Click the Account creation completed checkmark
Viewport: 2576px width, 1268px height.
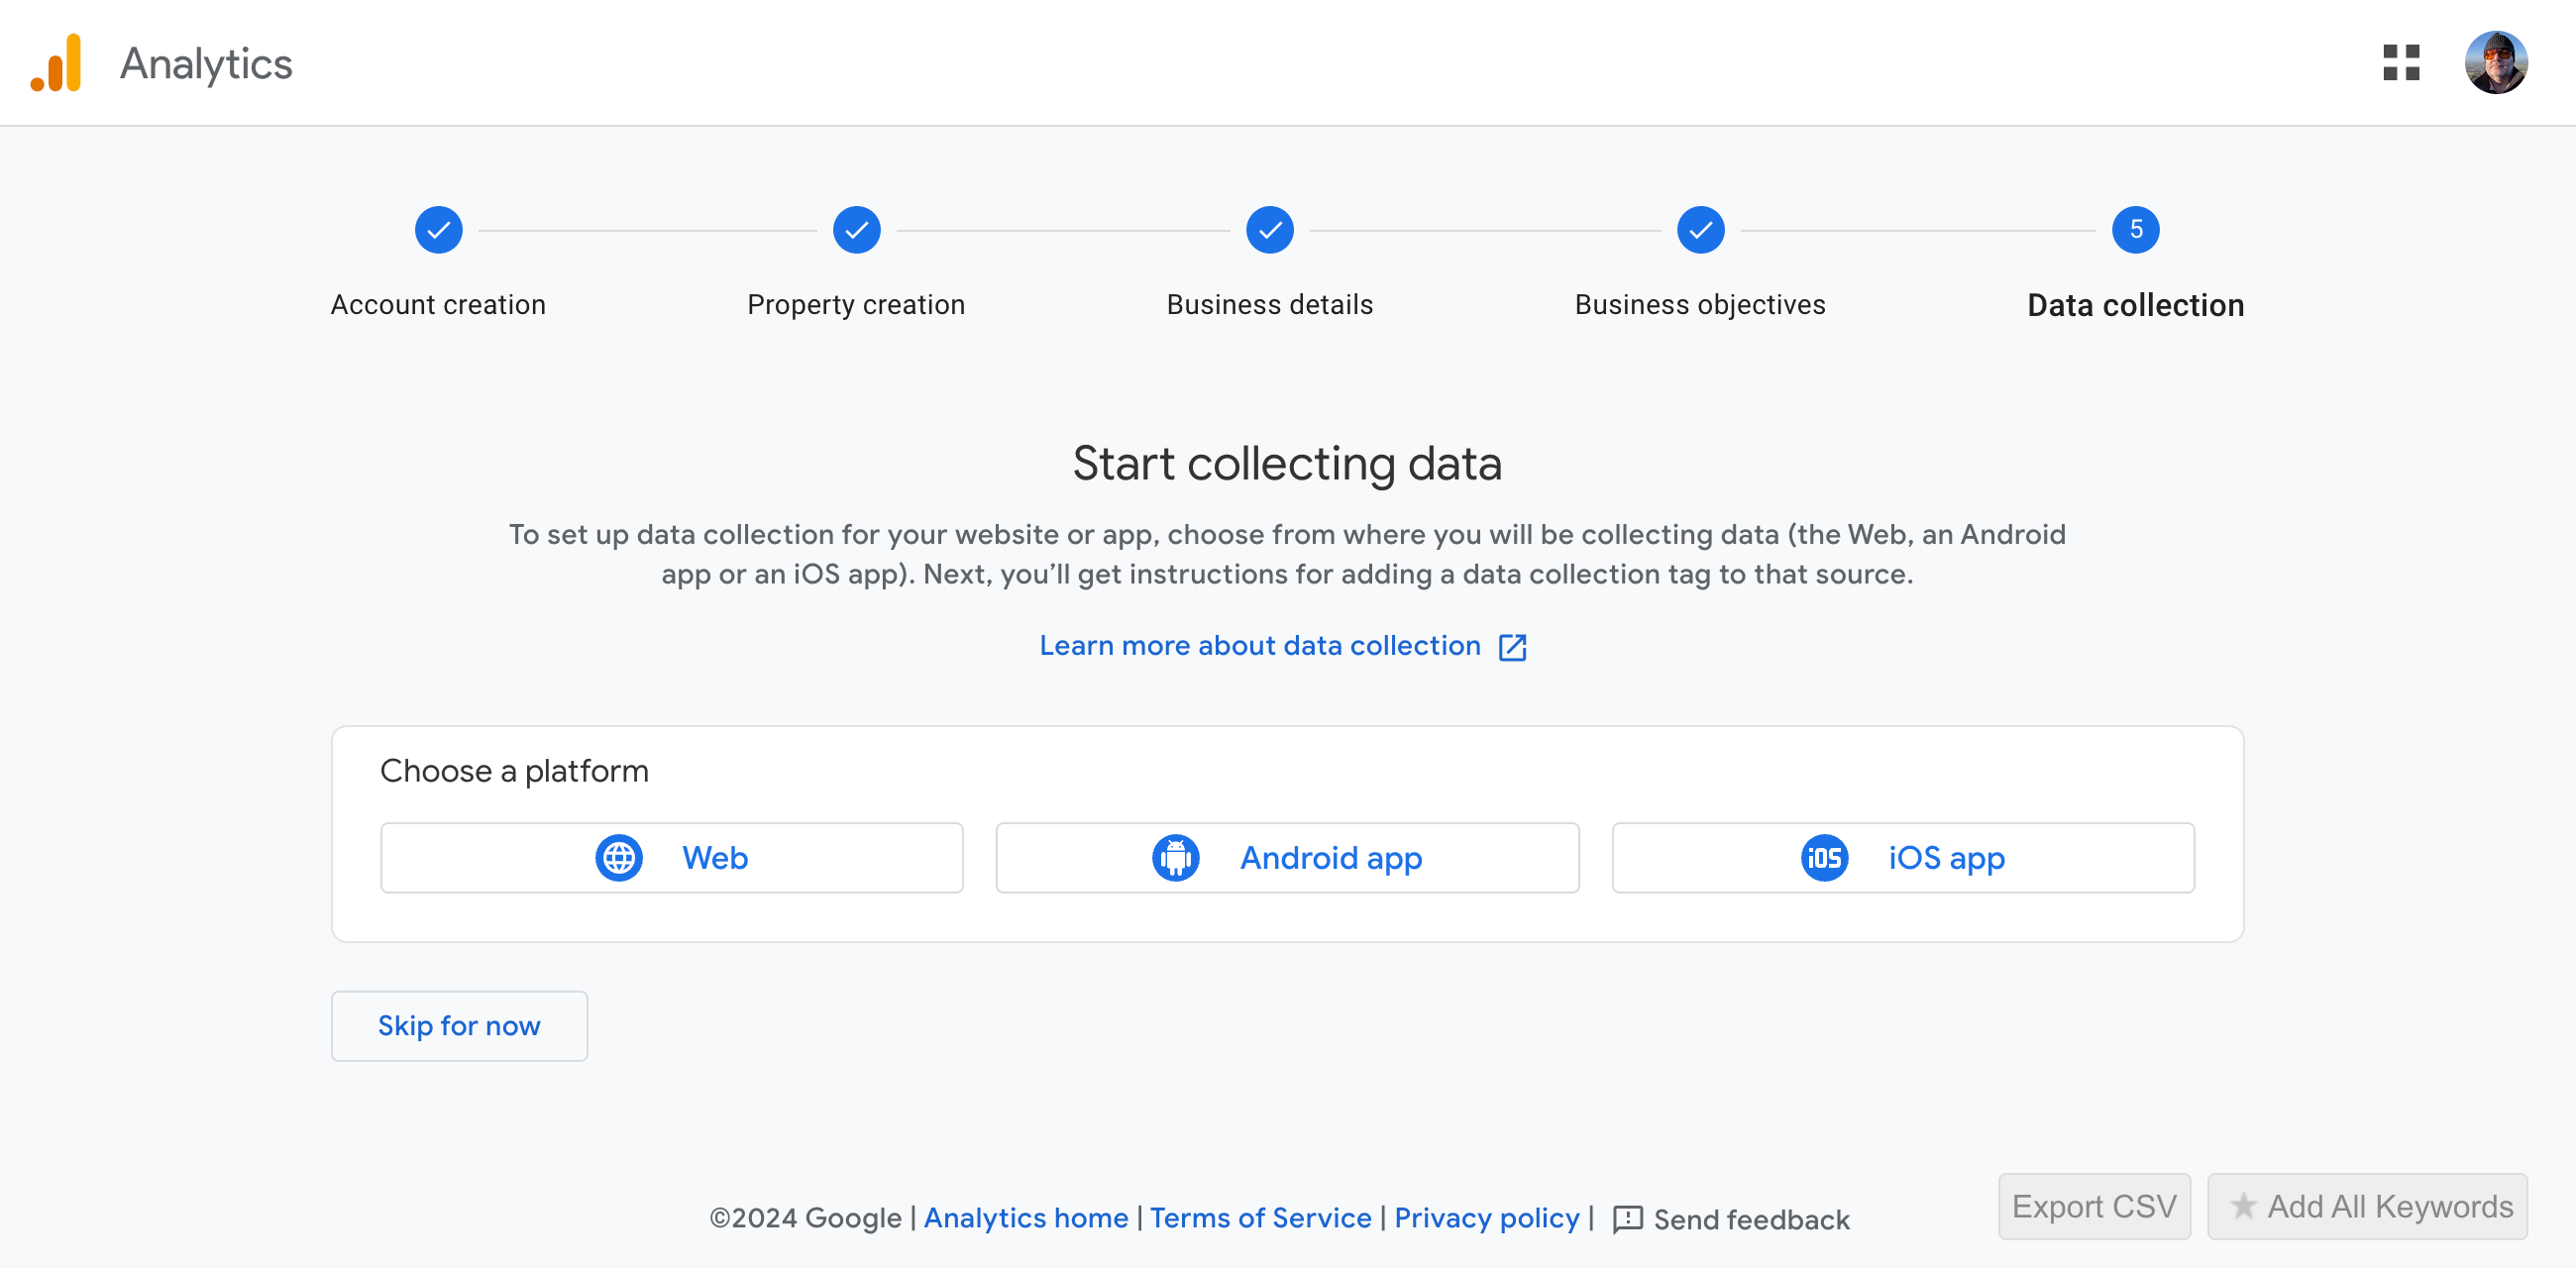[x=438, y=229]
